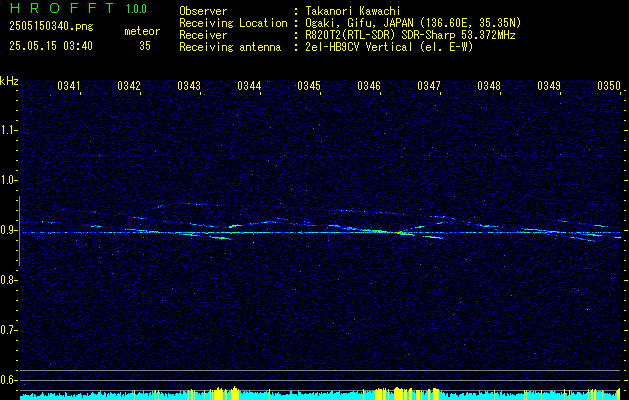Viewport: 629px width, 400px height.
Task: Click the meteor label
Action: [142, 31]
